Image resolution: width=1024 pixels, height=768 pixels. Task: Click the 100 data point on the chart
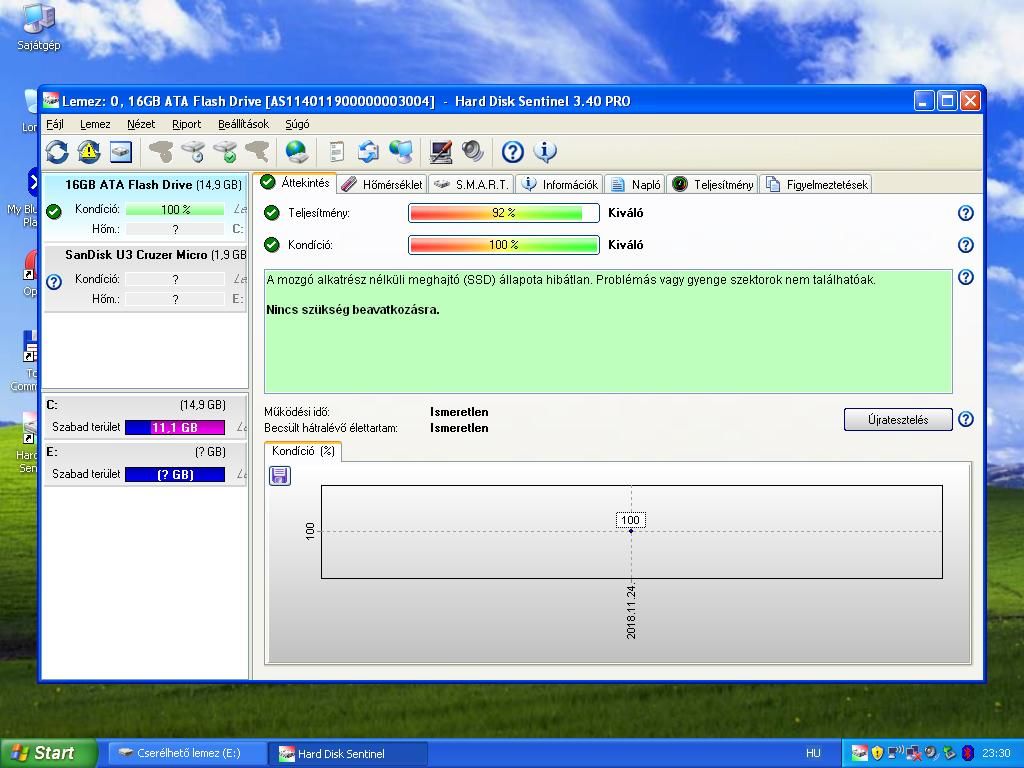(x=631, y=531)
